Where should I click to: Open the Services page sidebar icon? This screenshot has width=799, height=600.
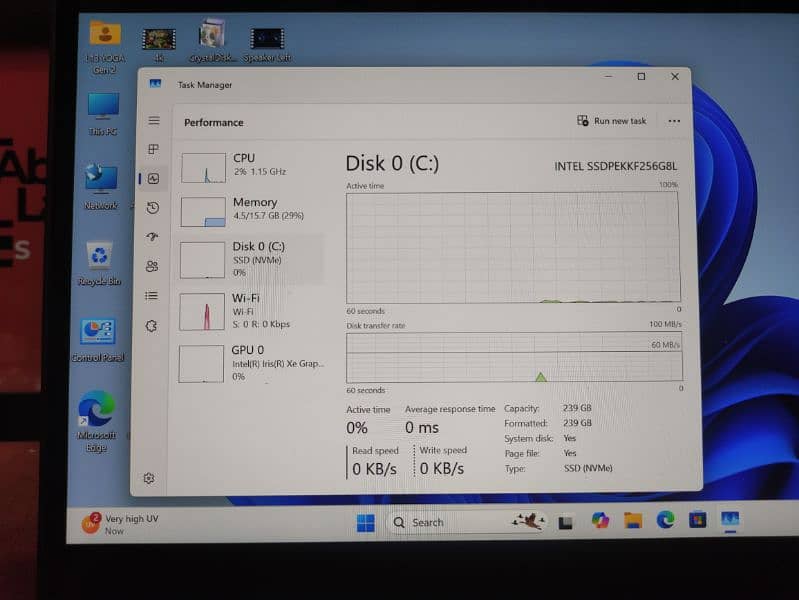coord(151,326)
